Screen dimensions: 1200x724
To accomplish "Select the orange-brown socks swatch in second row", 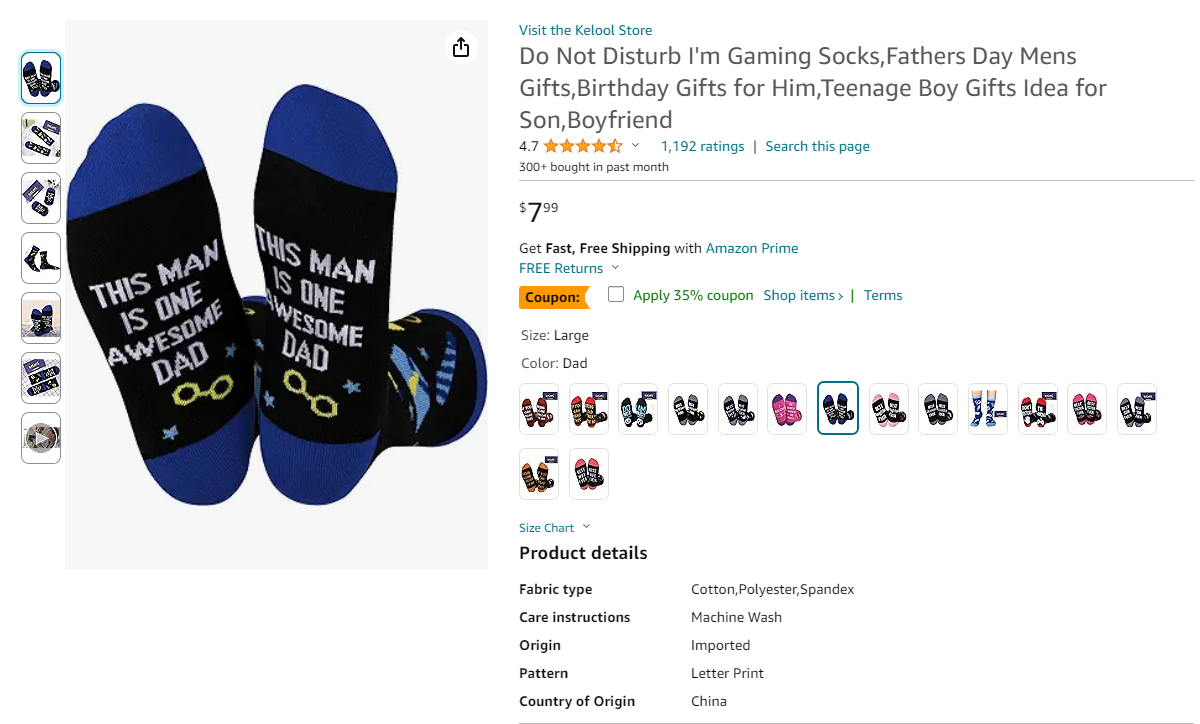I will tap(539, 474).
